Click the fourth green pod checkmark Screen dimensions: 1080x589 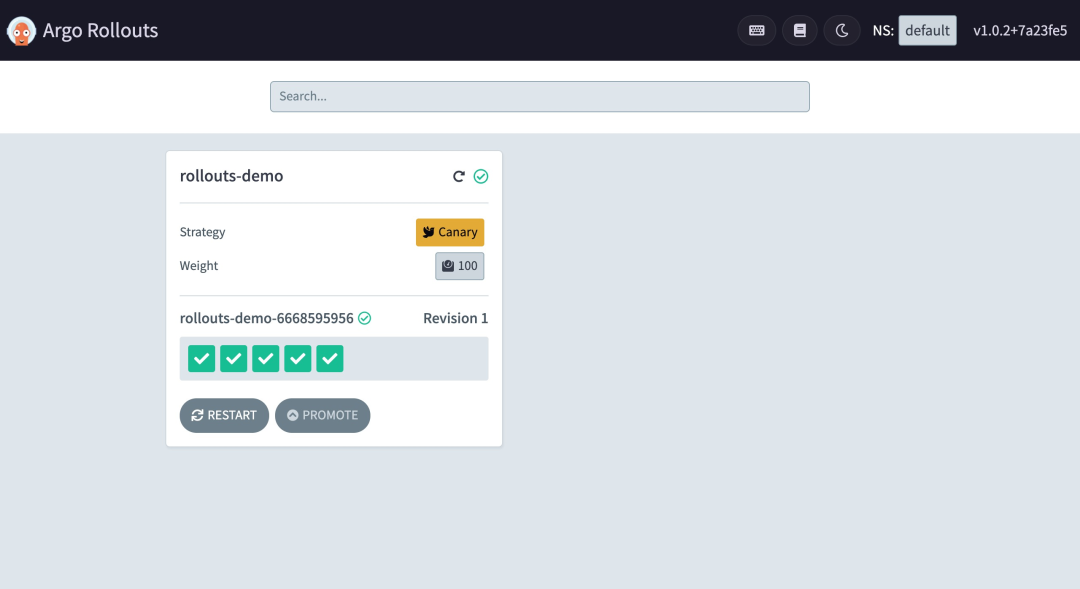click(298, 358)
